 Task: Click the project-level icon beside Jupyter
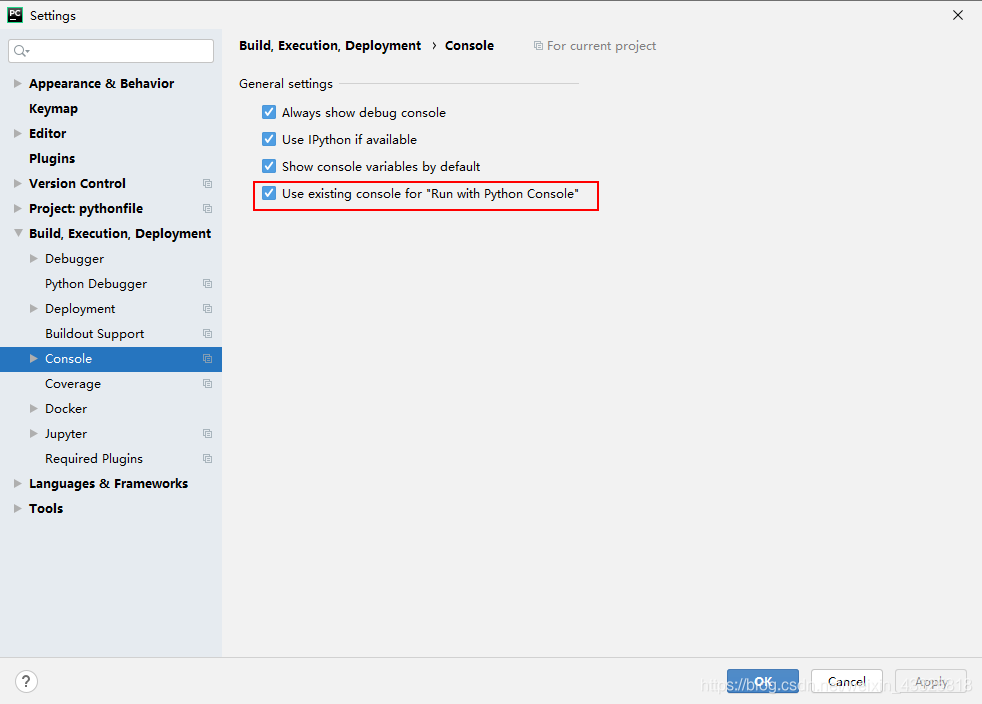[207, 433]
